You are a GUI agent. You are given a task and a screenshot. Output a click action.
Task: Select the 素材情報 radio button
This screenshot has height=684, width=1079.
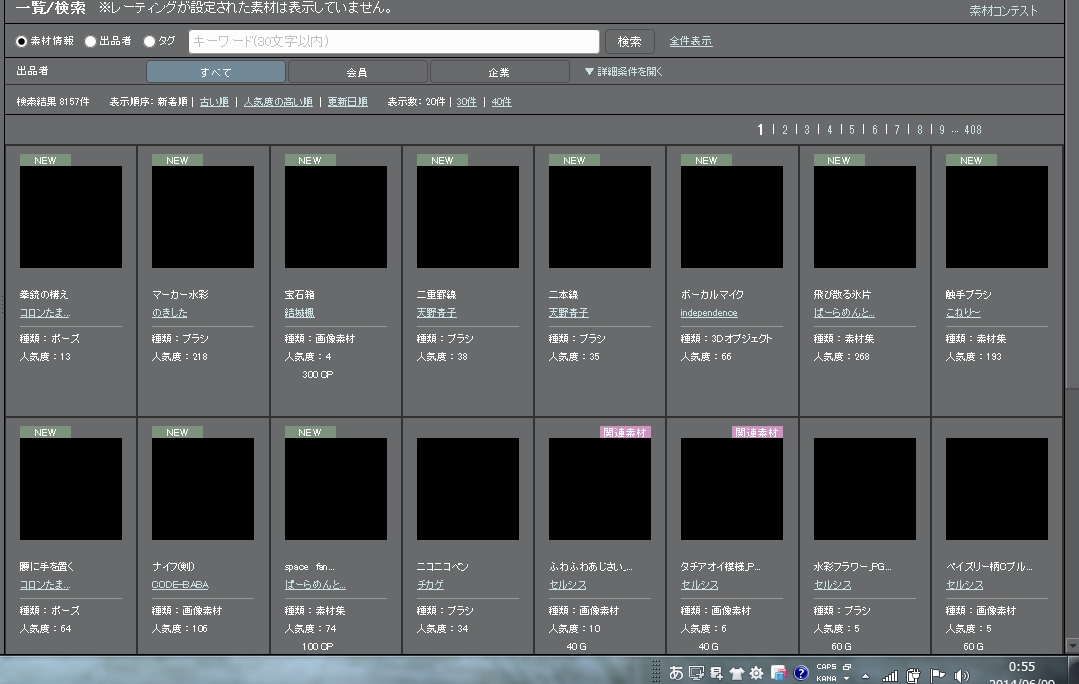[22, 41]
